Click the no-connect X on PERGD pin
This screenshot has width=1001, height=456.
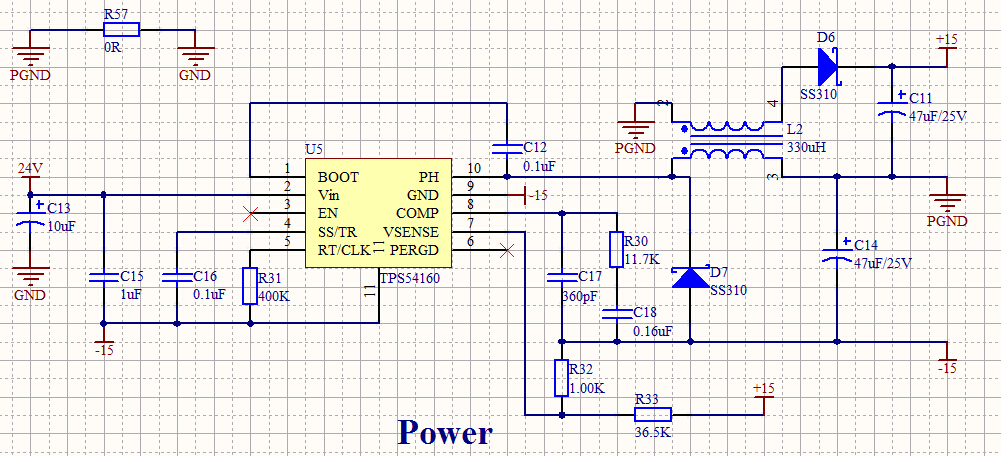[x=506, y=250]
